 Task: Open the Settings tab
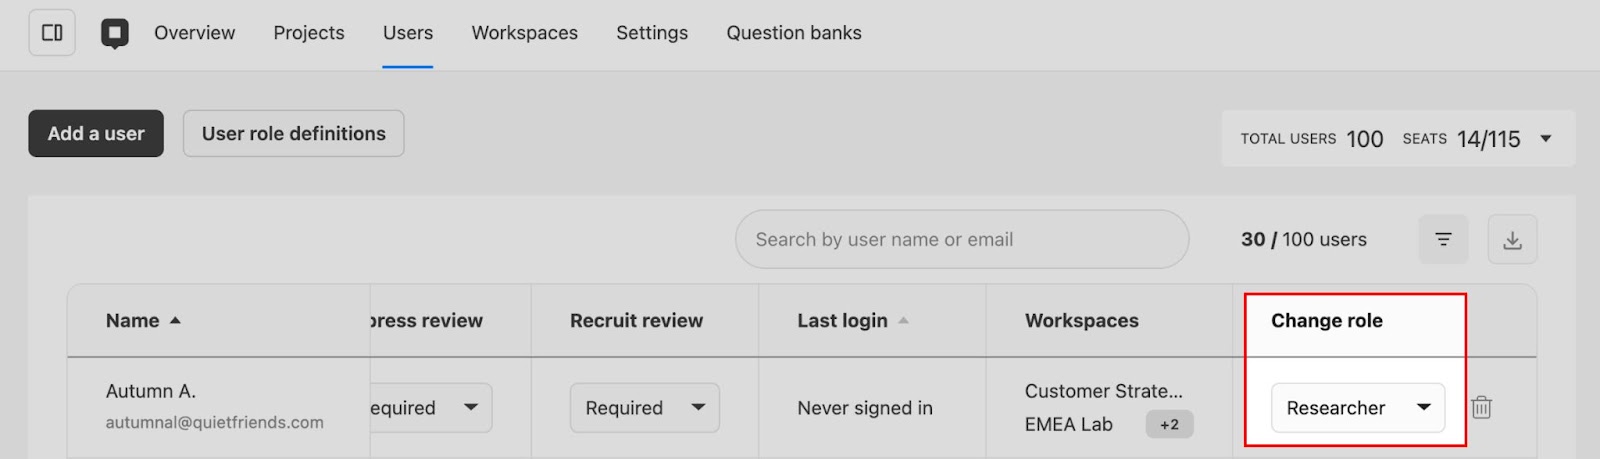(x=652, y=33)
